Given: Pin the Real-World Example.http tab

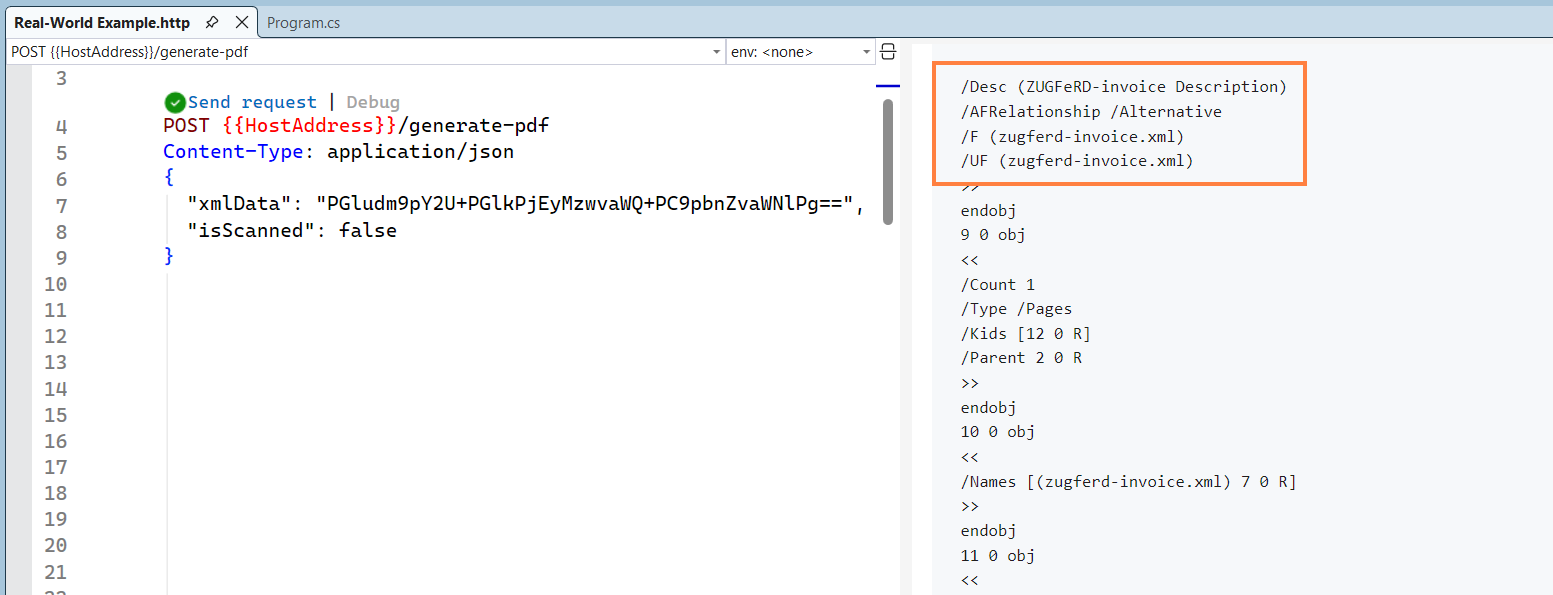Looking at the screenshot, I should pos(212,21).
